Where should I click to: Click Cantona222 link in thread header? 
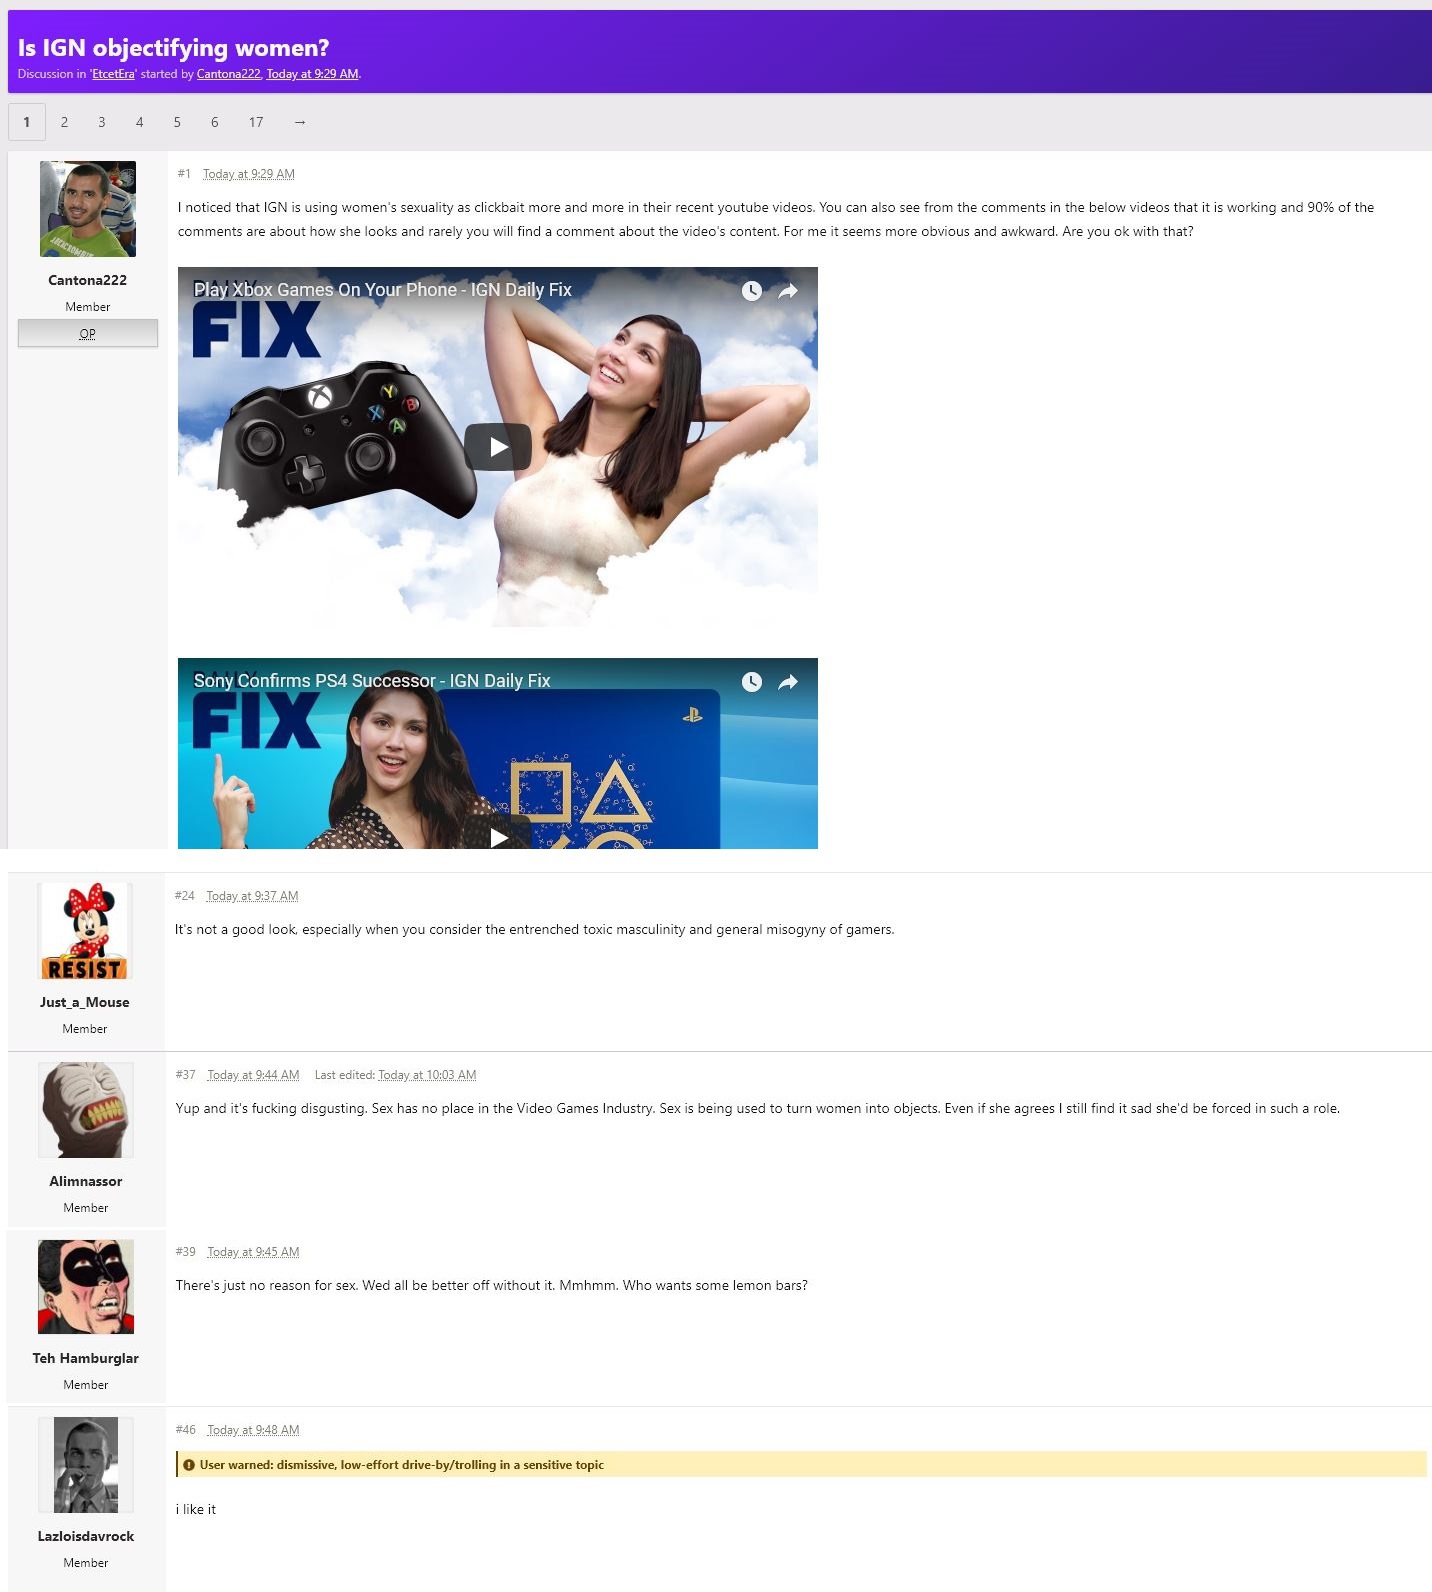[x=228, y=74]
